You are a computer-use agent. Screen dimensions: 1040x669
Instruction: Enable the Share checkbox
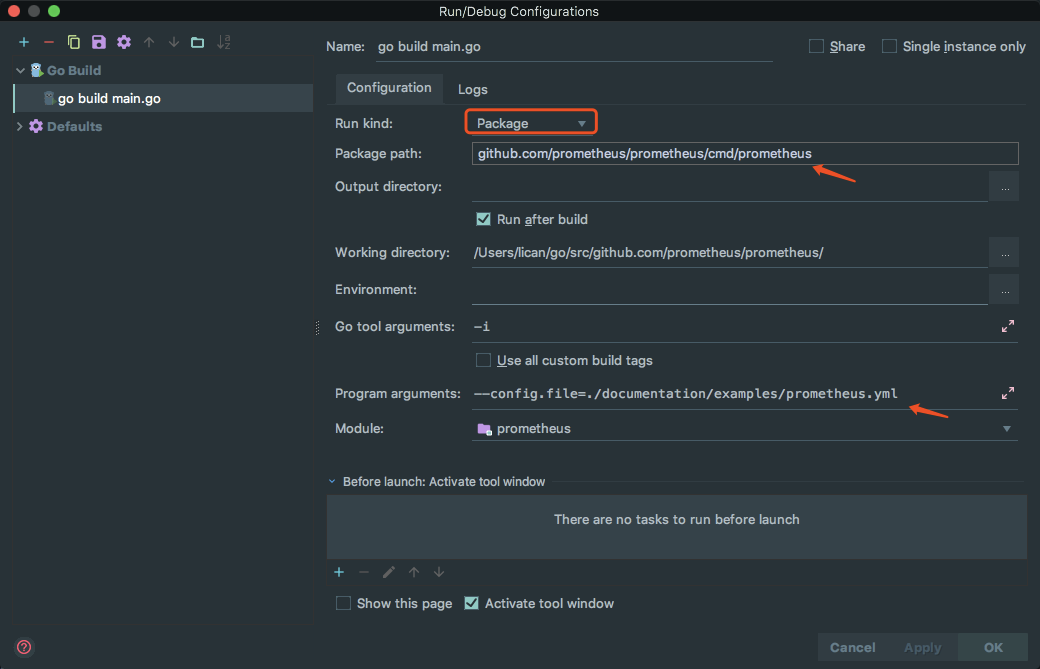816,46
